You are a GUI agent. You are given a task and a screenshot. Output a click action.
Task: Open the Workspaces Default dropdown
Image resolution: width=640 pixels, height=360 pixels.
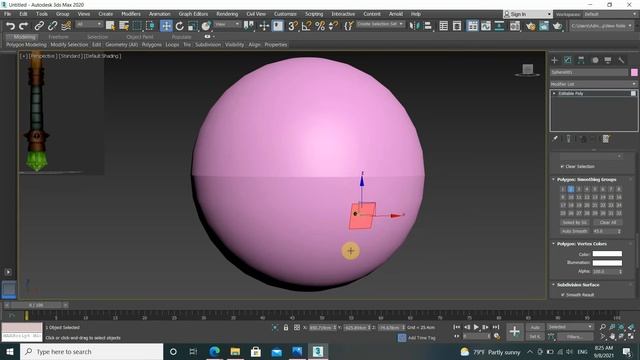(610, 14)
